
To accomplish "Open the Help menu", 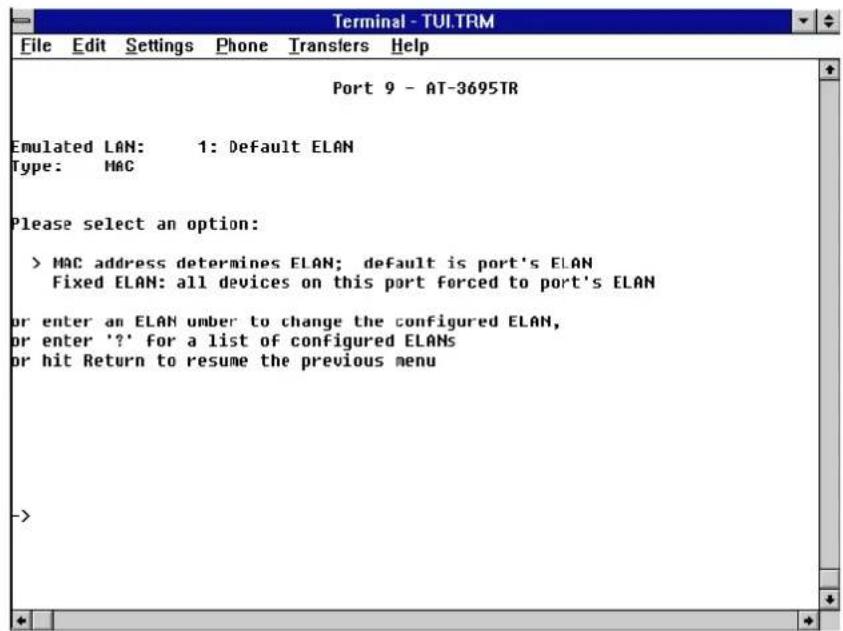I will click(x=410, y=46).
